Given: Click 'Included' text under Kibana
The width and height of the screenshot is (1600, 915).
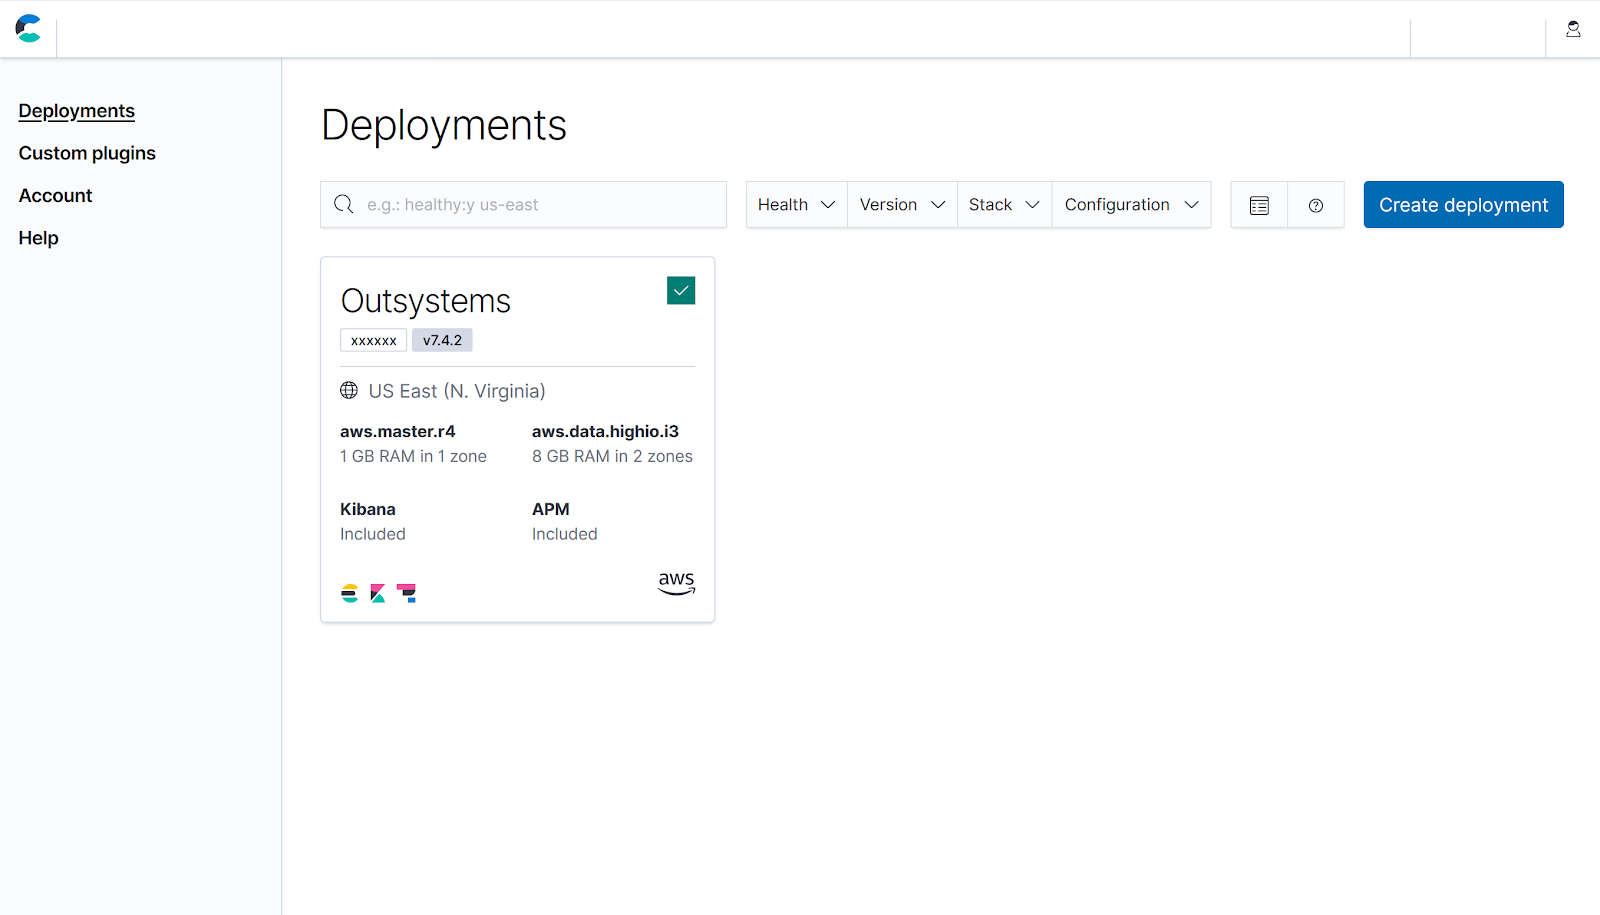Looking at the screenshot, I should [x=373, y=534].
